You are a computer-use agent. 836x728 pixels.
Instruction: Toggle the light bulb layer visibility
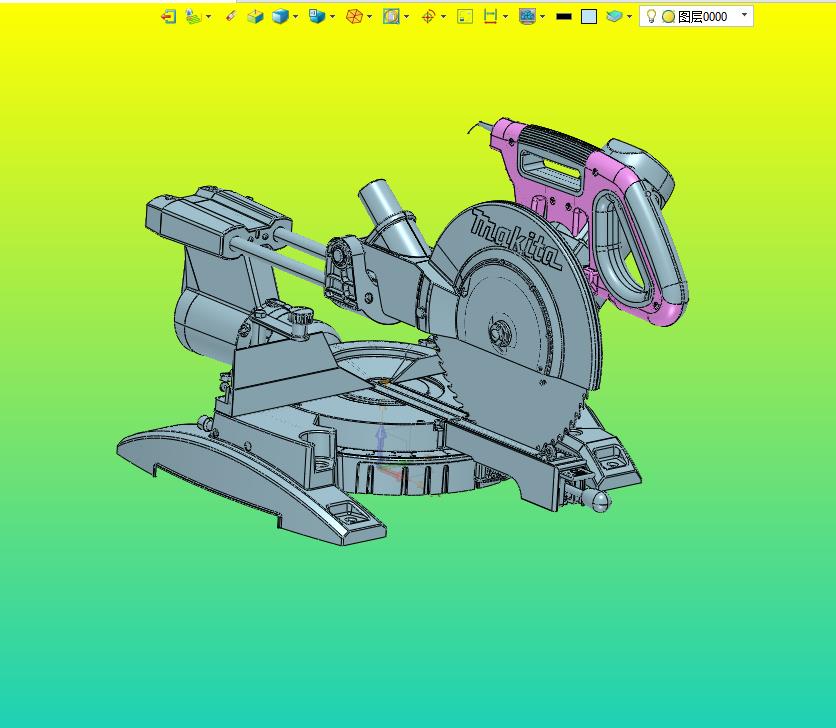(651, 16)
